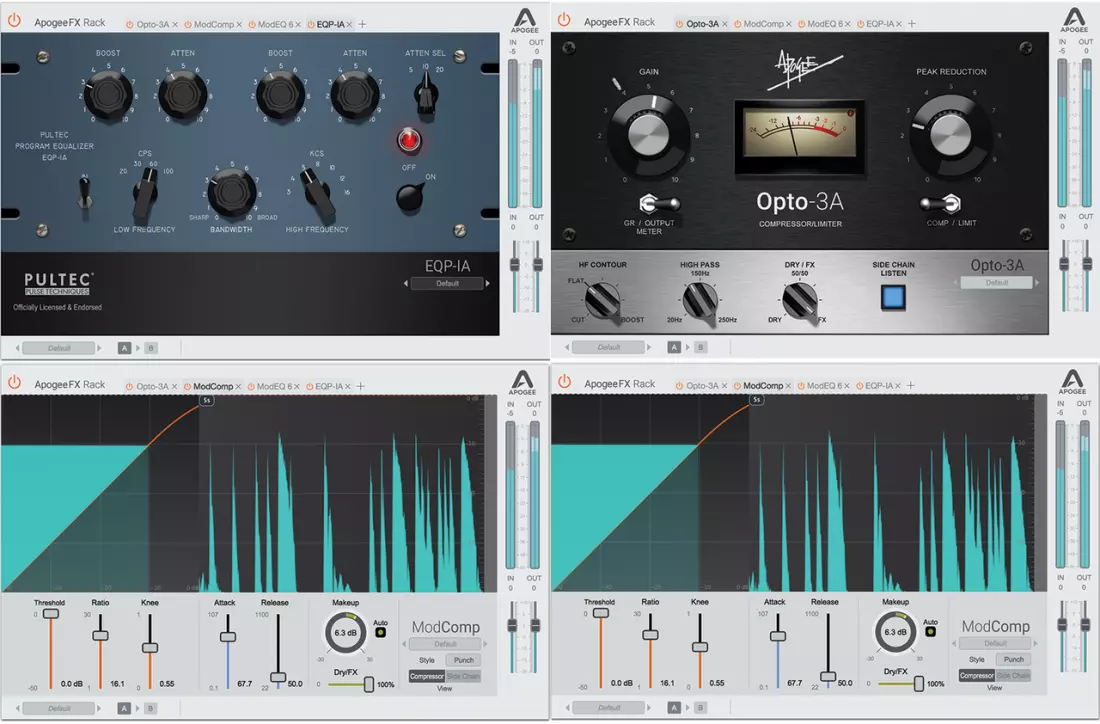
Task: Toggle rack power in the lower-left ModComp window
Action: tap(14, 383)
